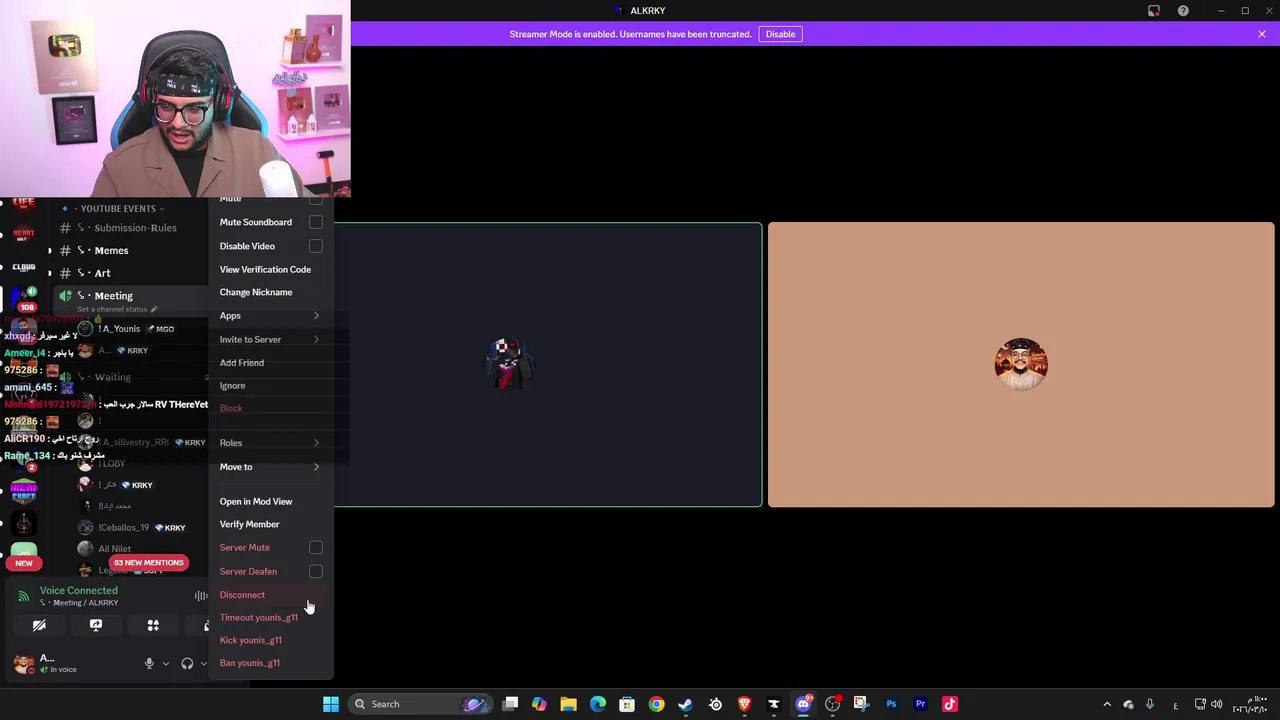Toggle noise suppression waveform icon
The image size is (1280, 720).
point(201,596)
